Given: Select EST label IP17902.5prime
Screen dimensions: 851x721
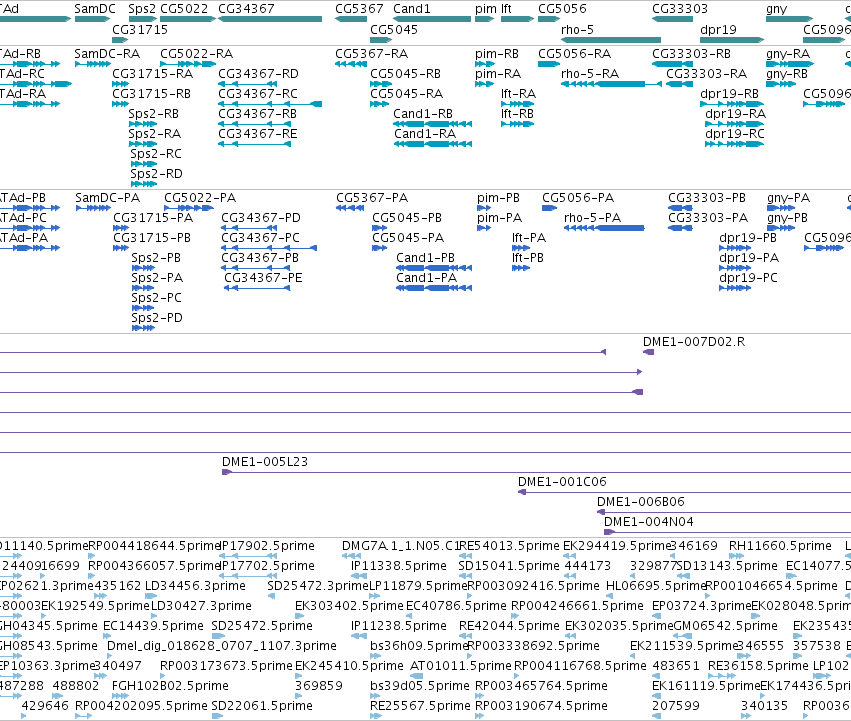Looking at the screenshot, I should pos(268,545).
